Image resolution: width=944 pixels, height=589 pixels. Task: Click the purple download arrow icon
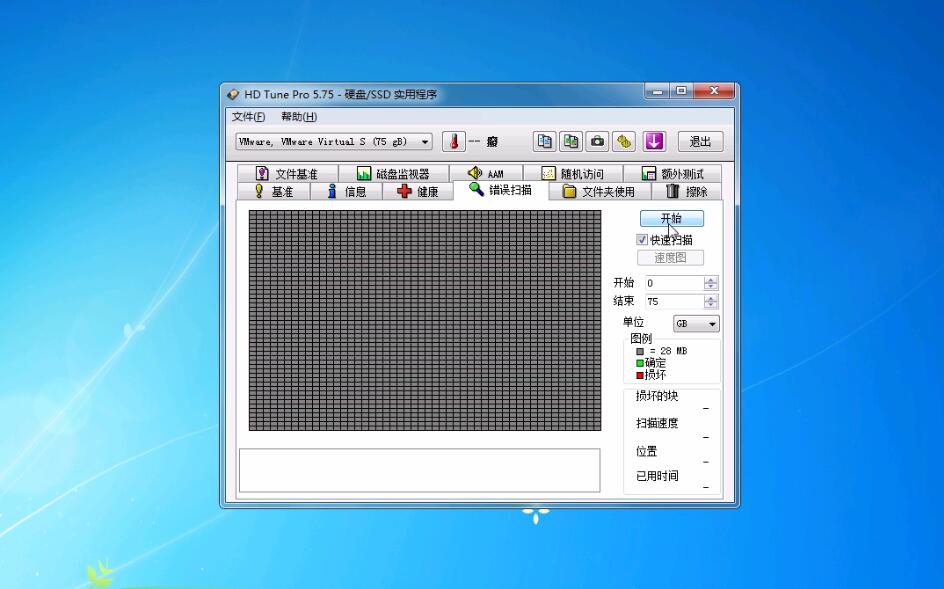pyautogui.click(x=654, y=142)
